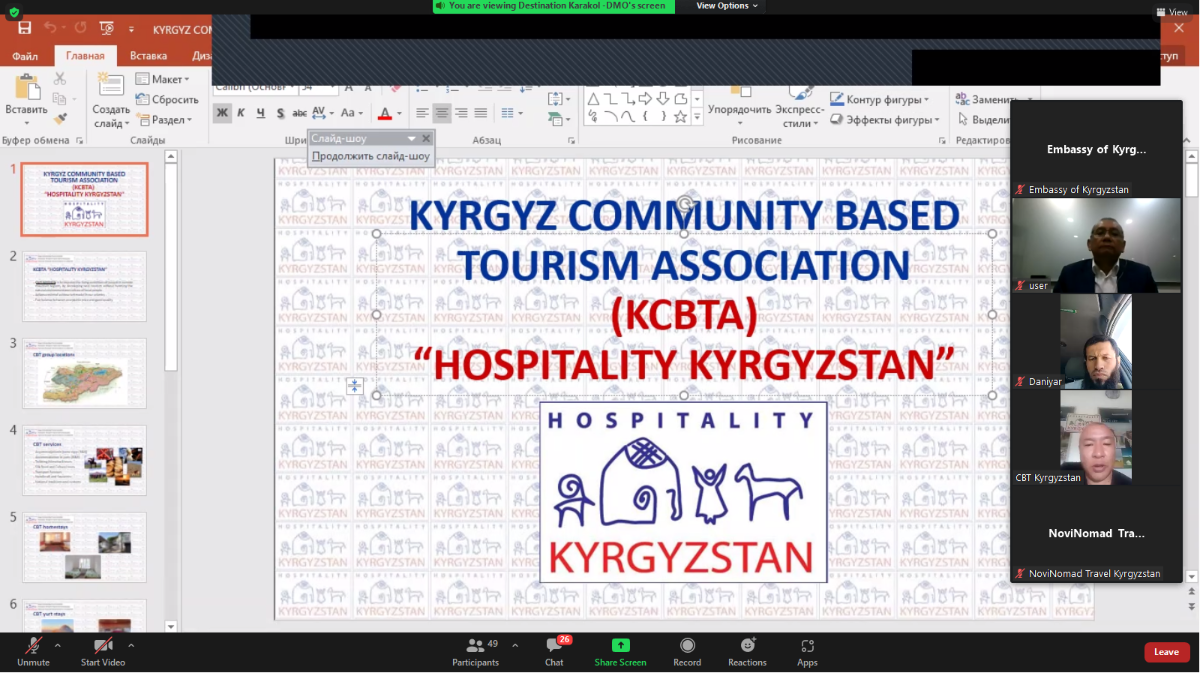Image resolution: width=1200 pixels, height=675 pixels.
Task: Open the Aa change case dropdown
Action: click(x=351, y=113)
